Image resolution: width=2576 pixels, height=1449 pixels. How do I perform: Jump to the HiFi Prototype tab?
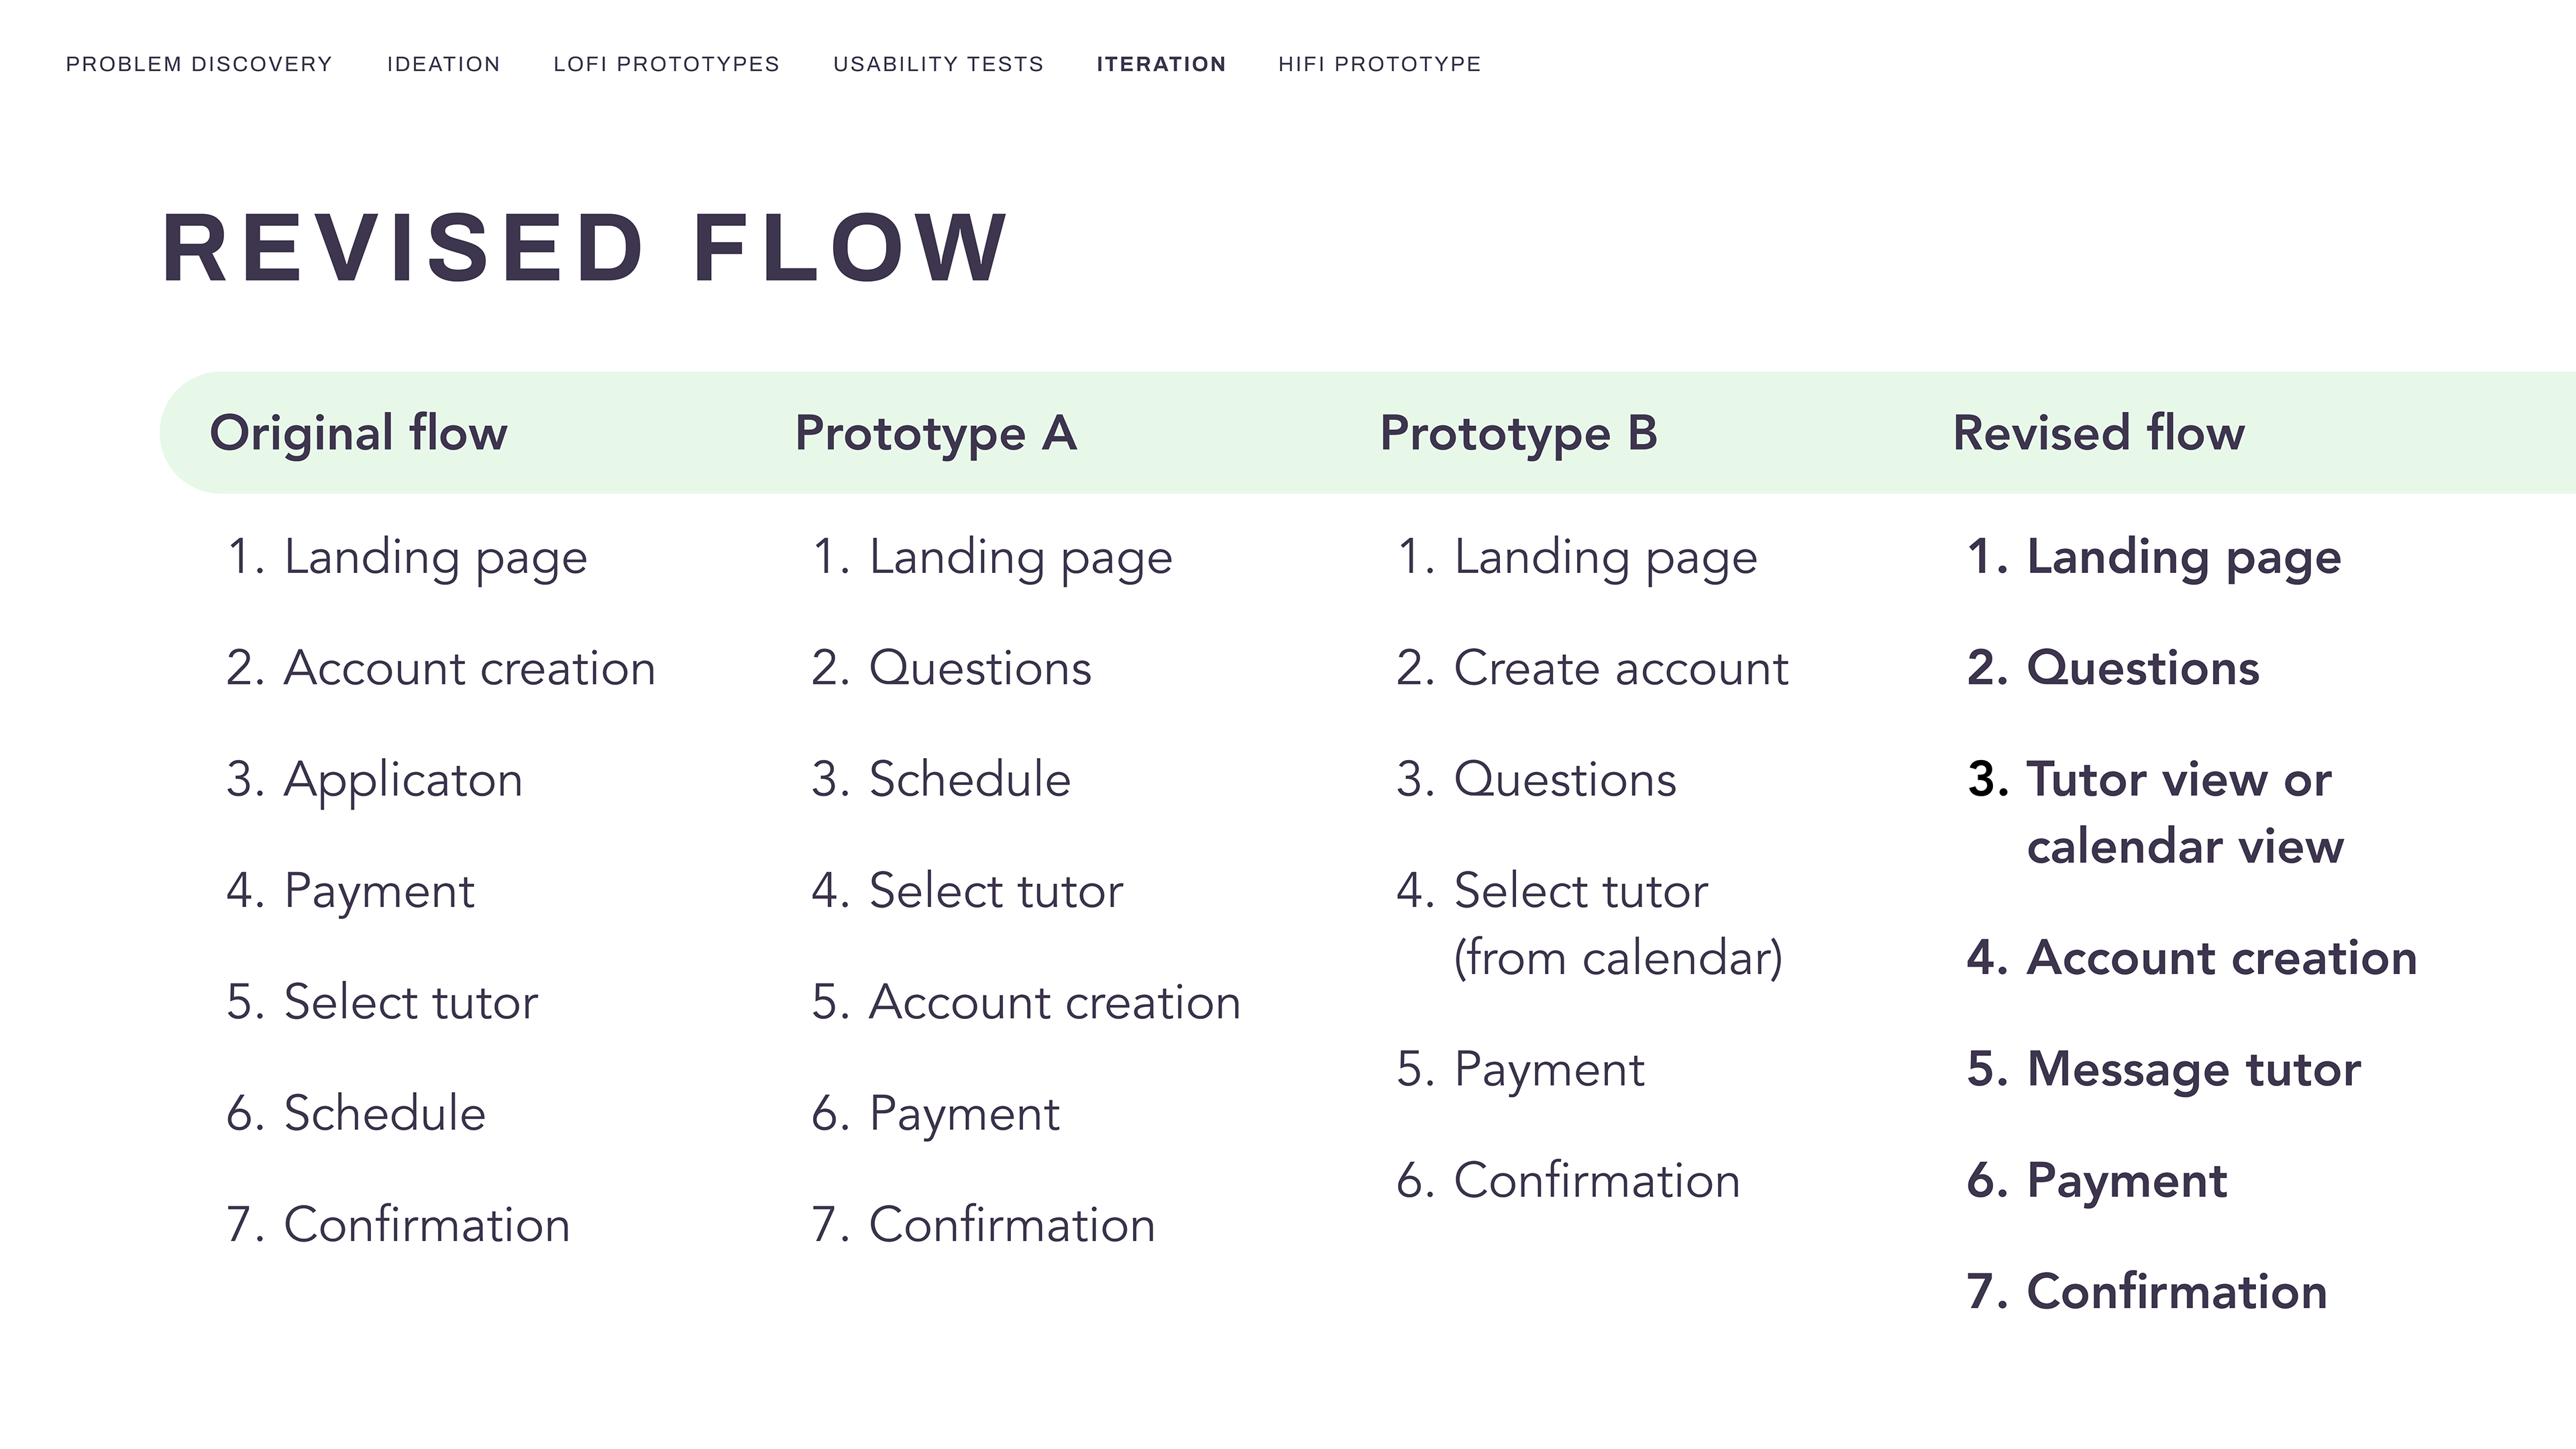(1379, 64)
